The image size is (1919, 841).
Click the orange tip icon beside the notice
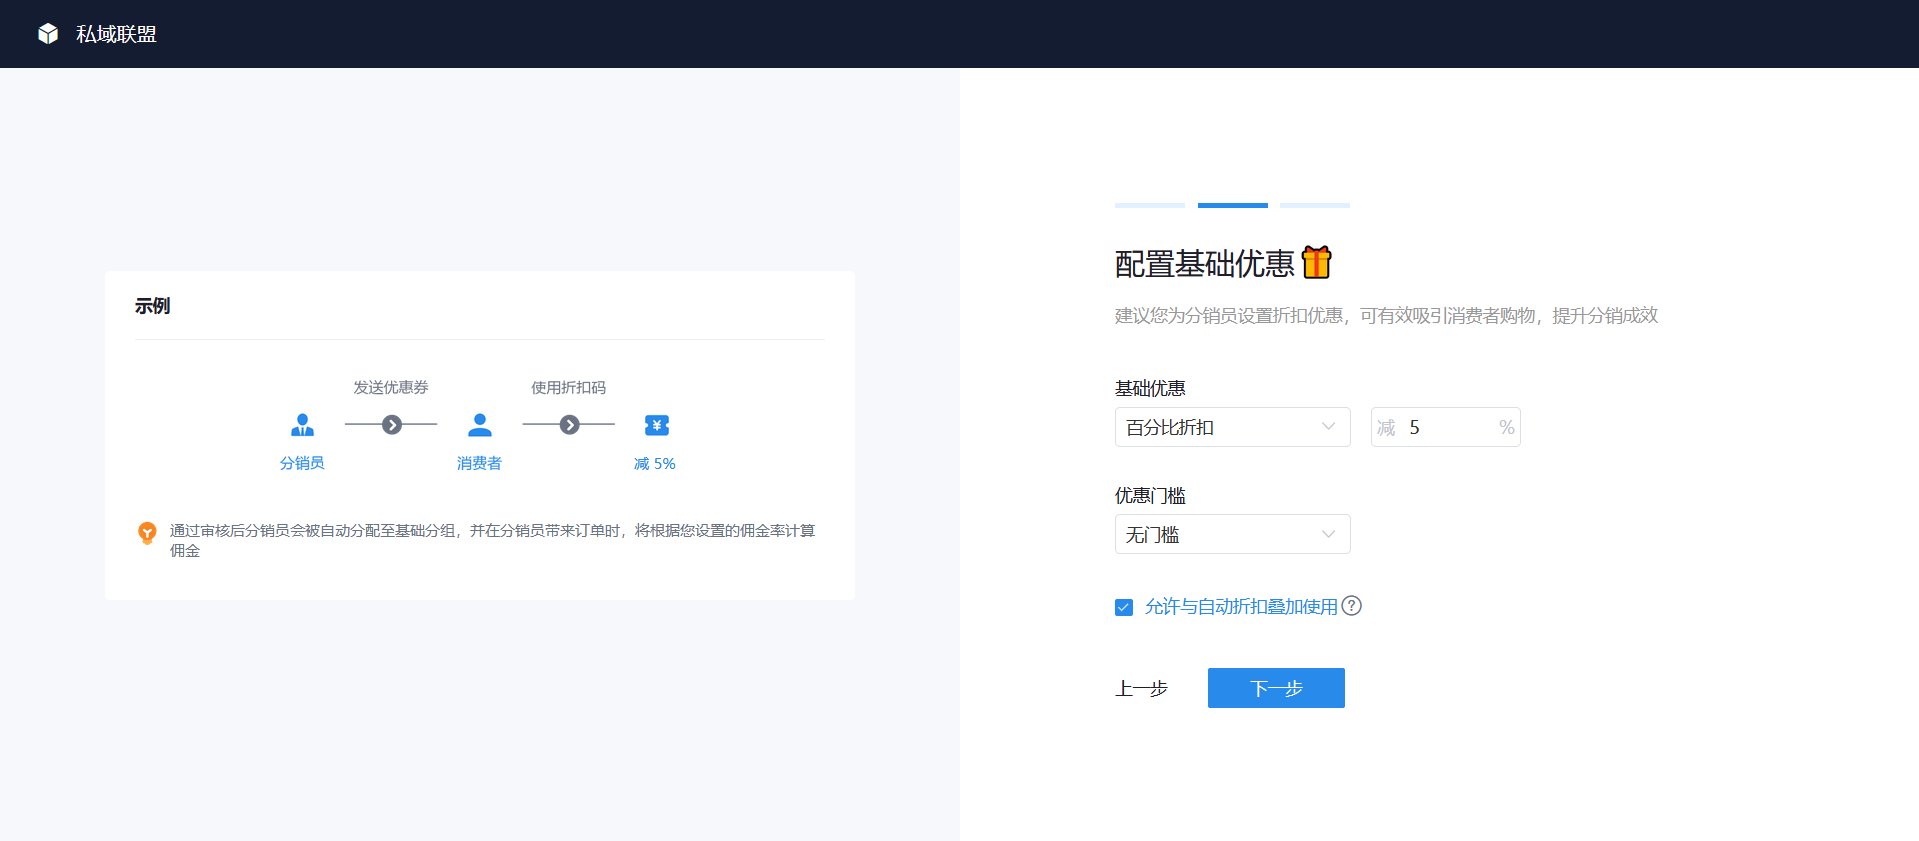pyautogui.click(x=147, y=533)
